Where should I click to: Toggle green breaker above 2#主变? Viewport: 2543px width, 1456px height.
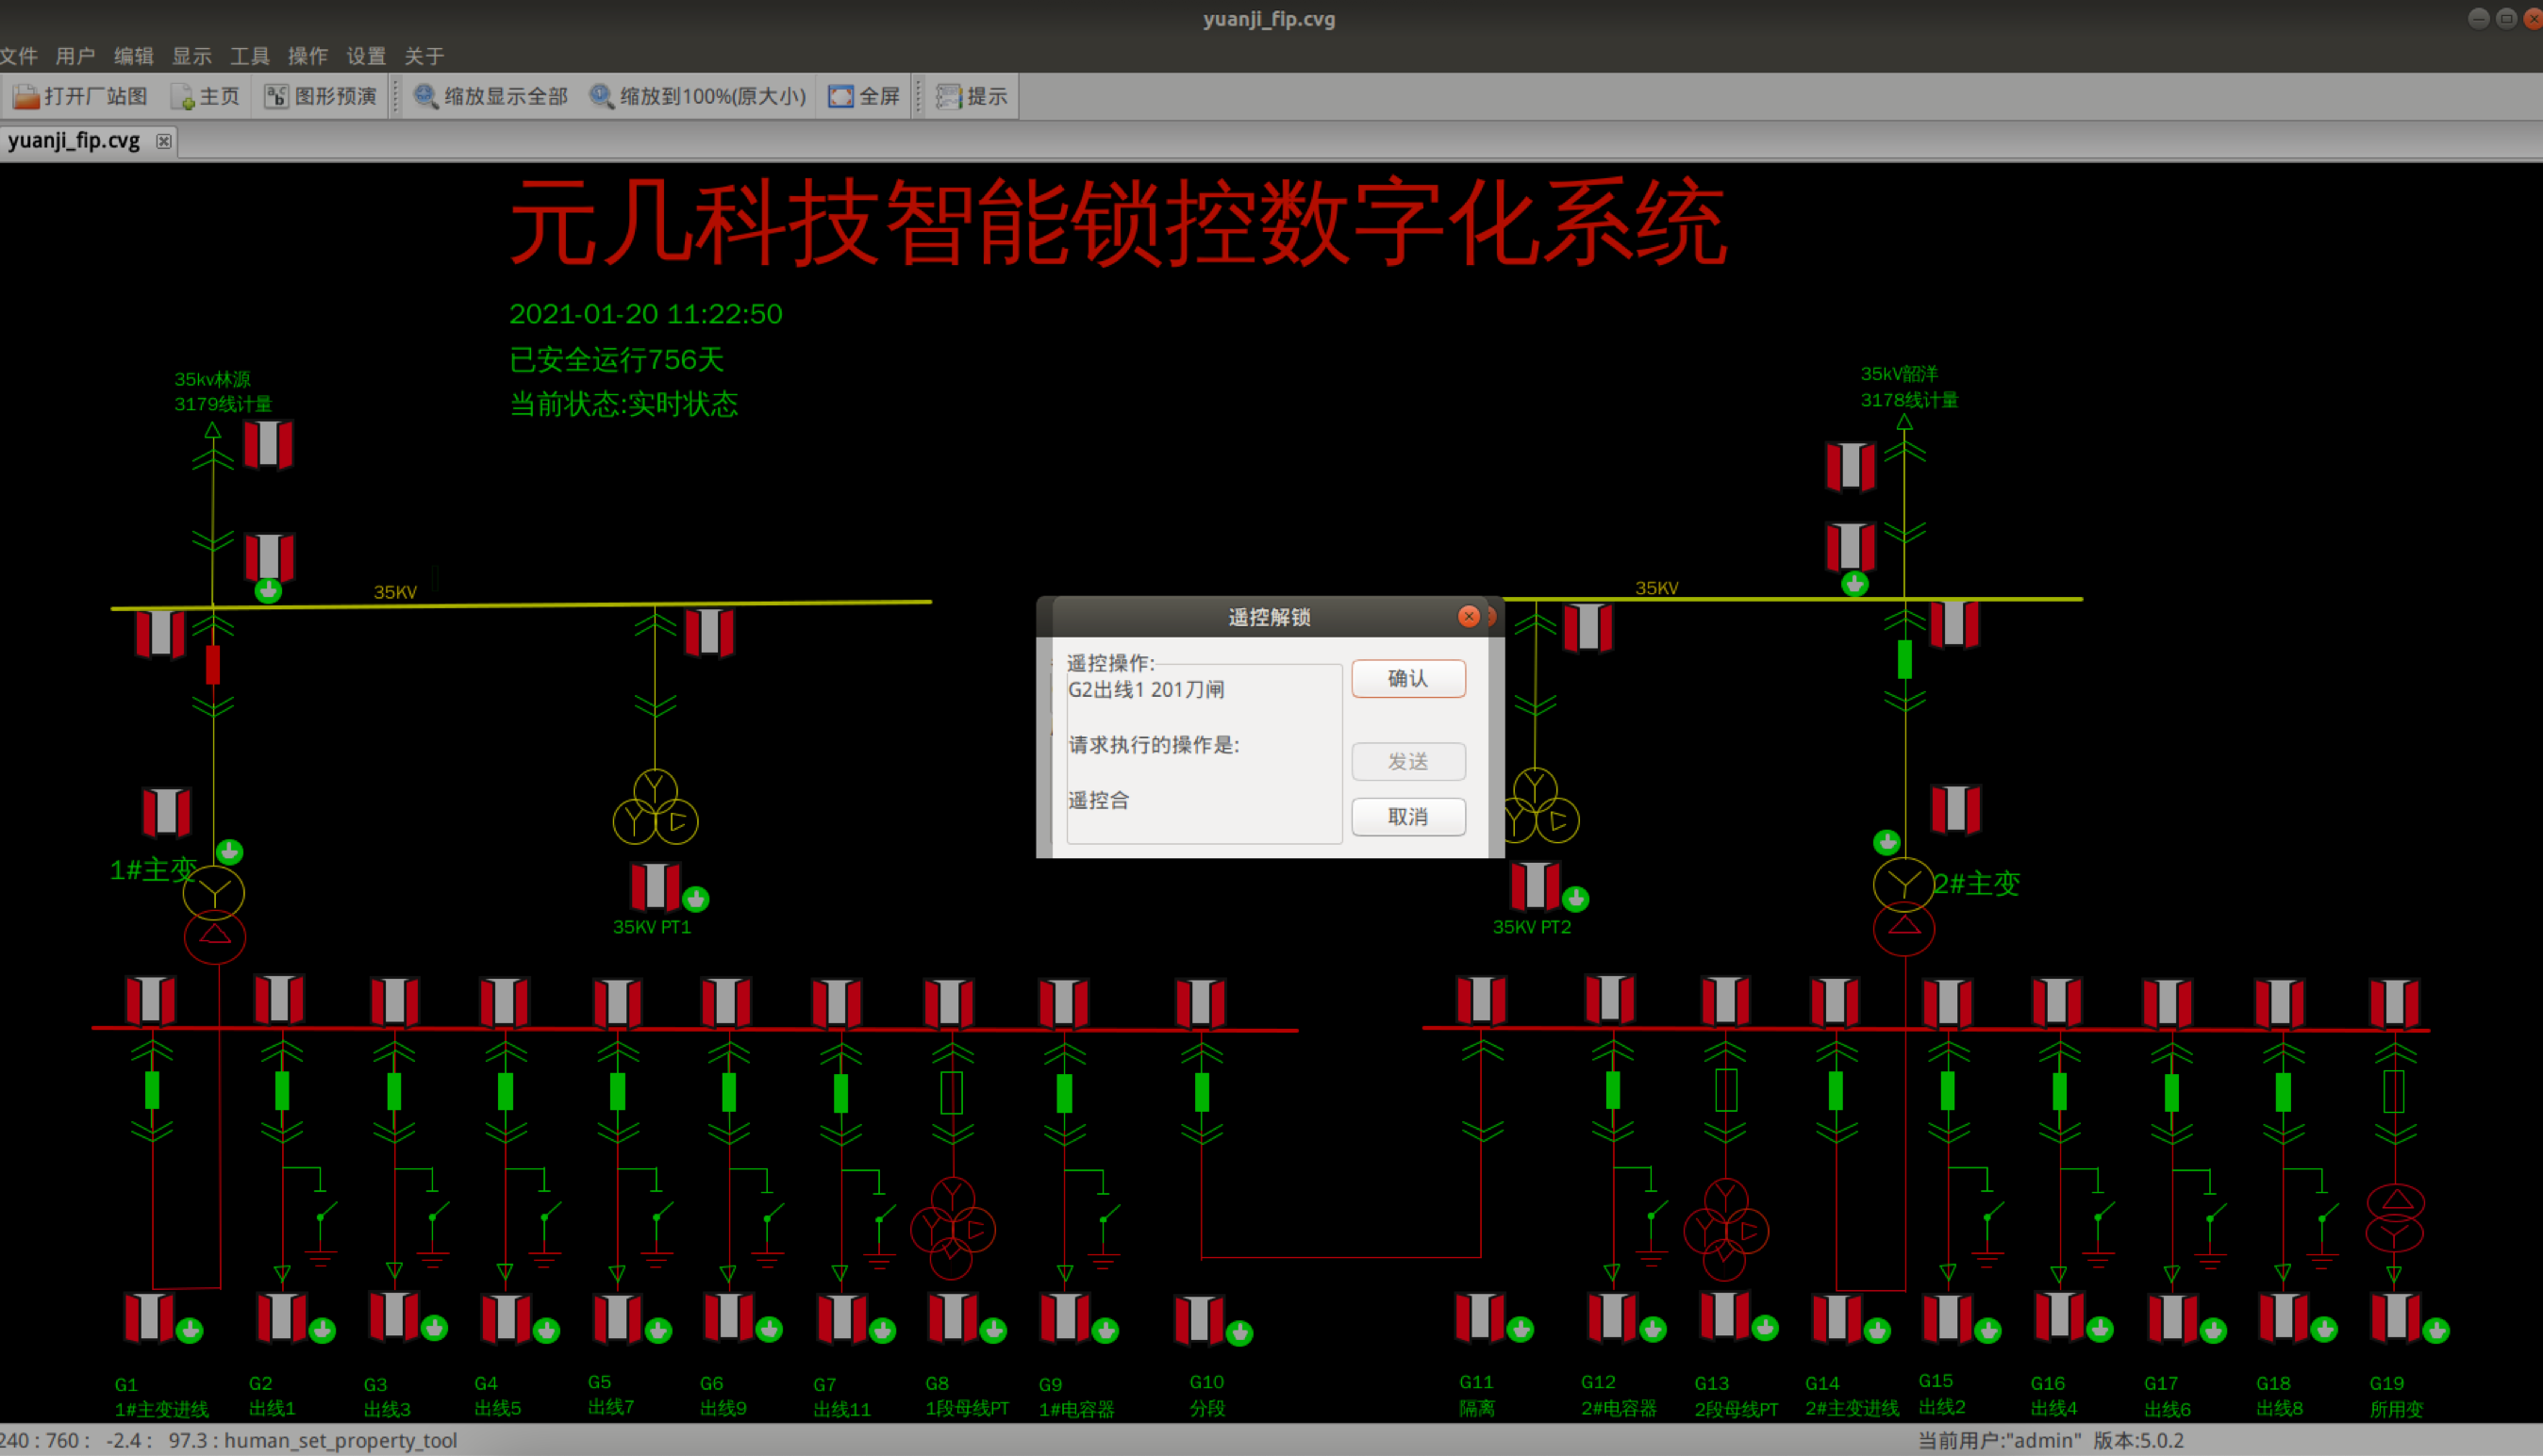[1905, 659]
